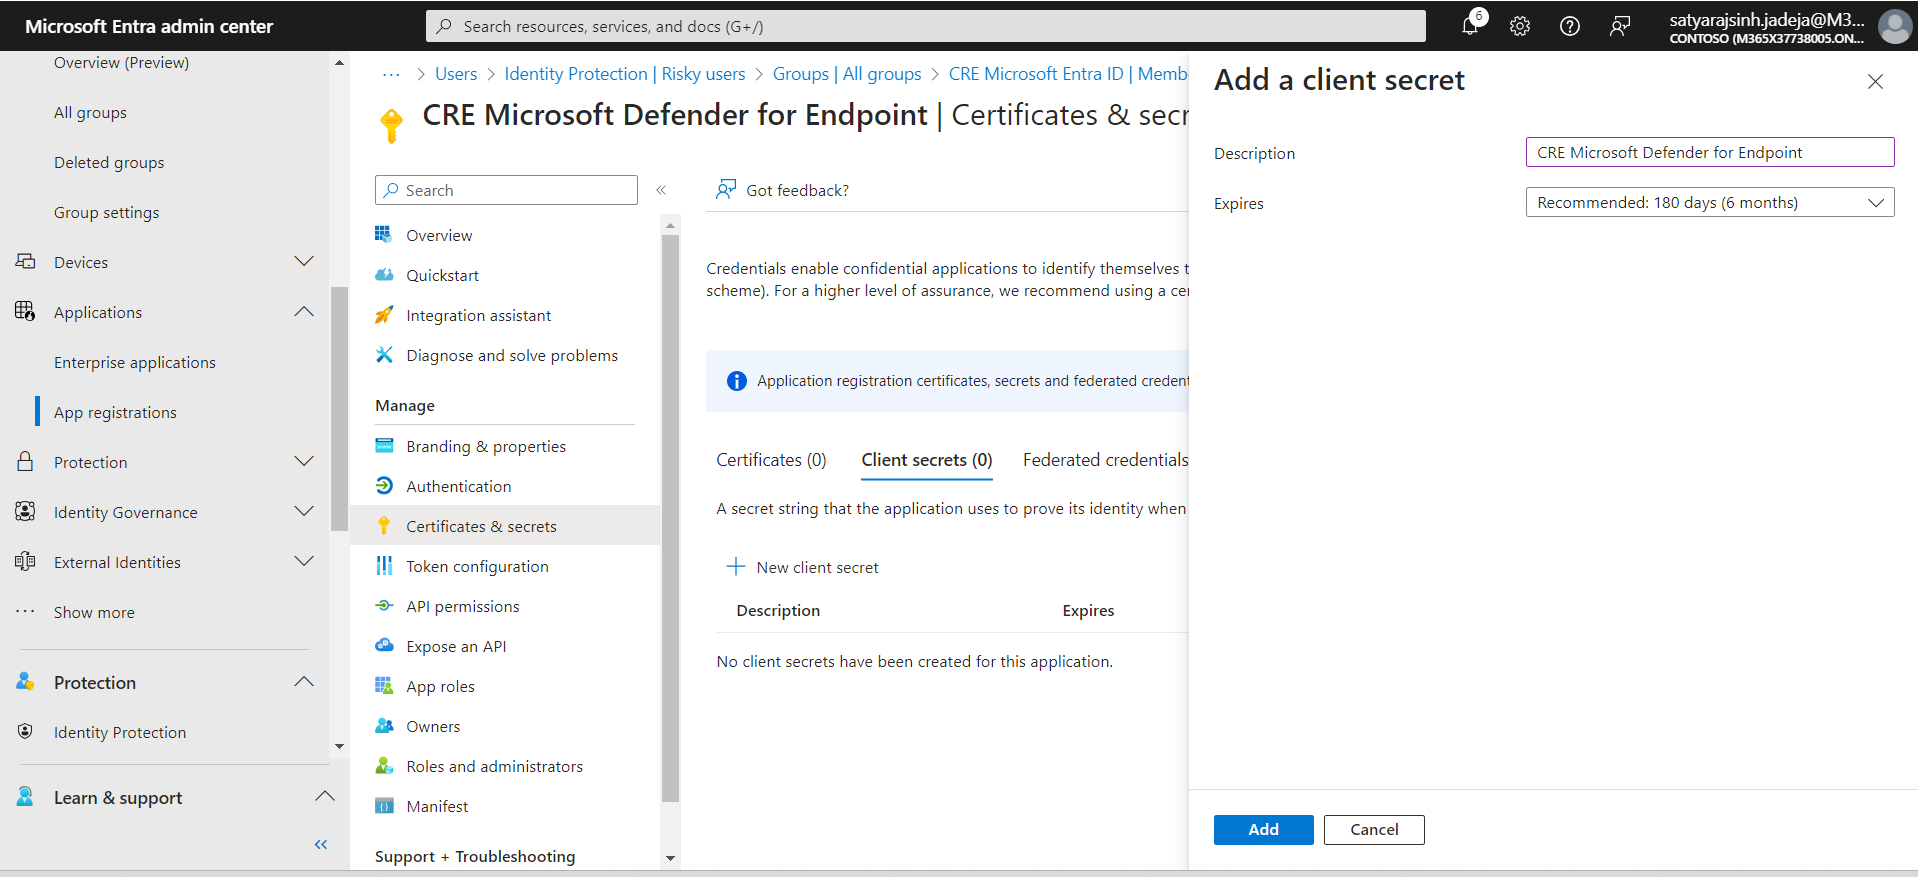Switch to the Certificates (0) tab

tap(771, 460)
